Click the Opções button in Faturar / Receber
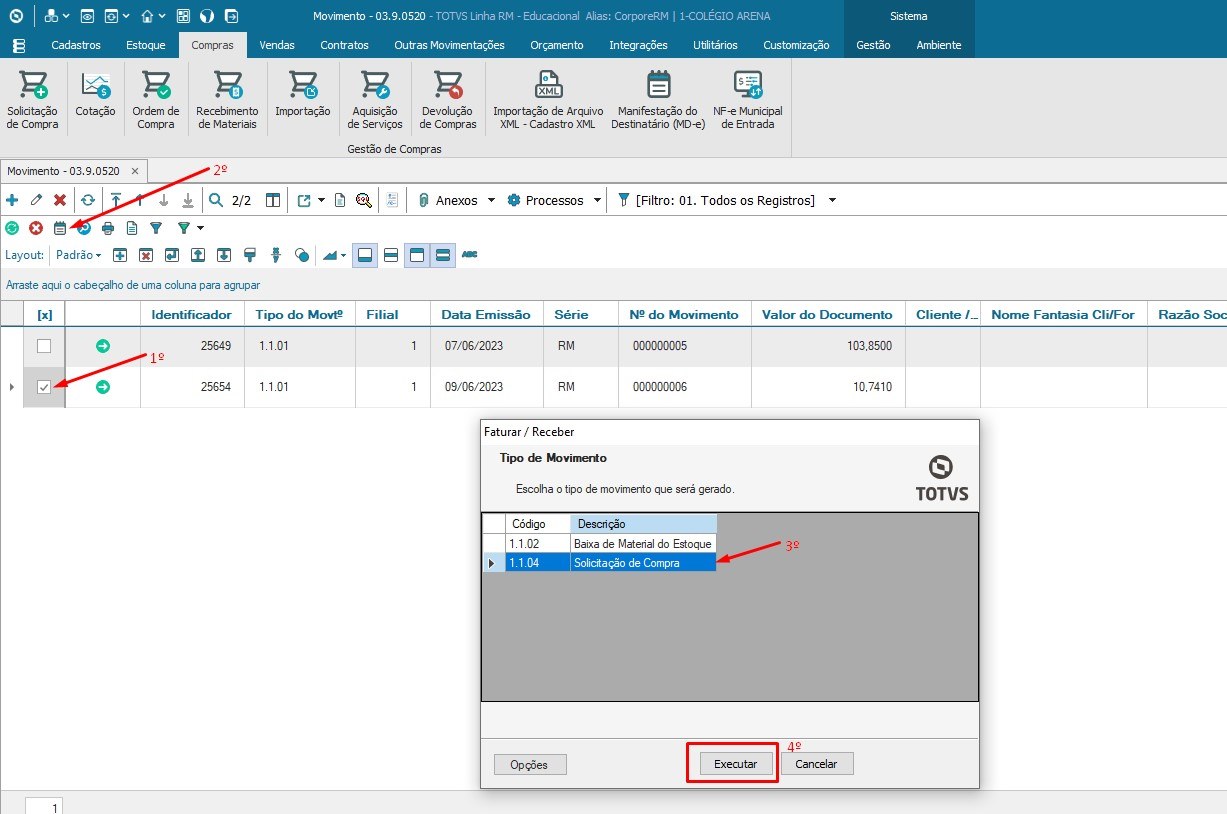The width and height of the screenshot is (1227, 814). coord(529,763)
